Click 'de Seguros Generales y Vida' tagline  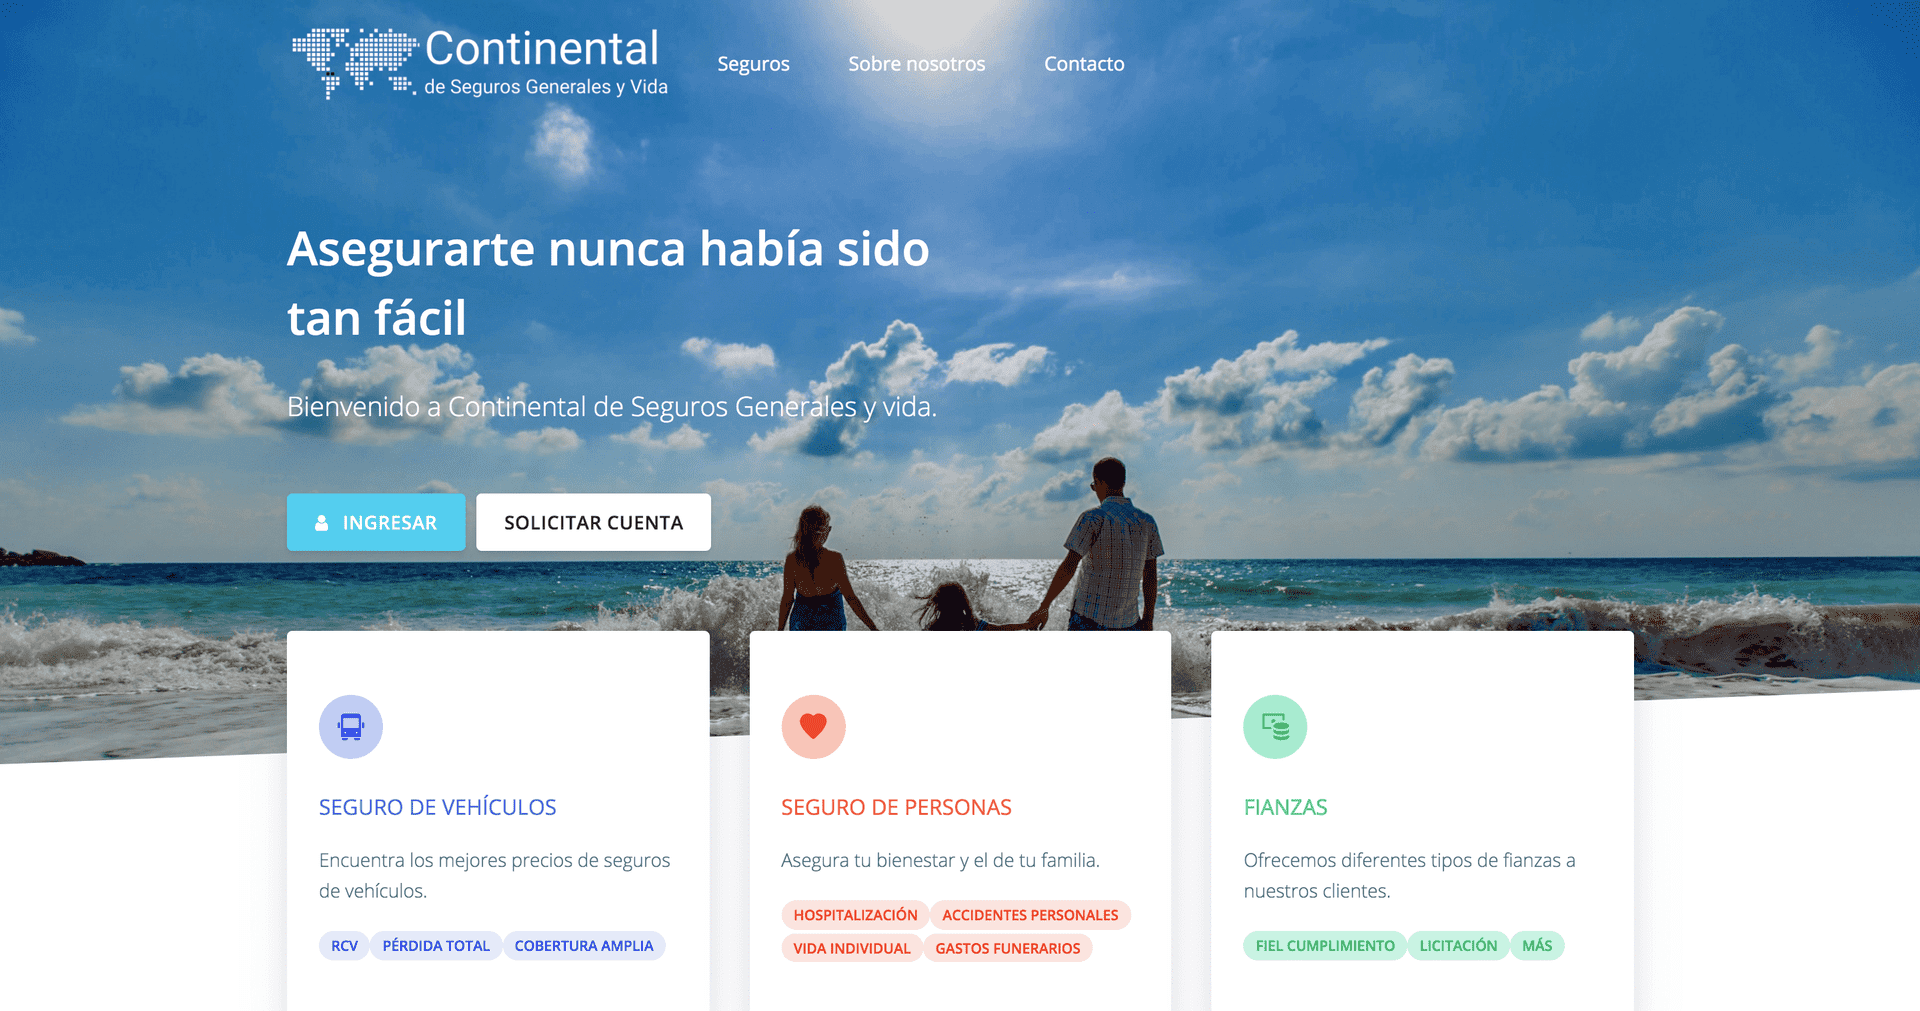[x=546, y=87]
